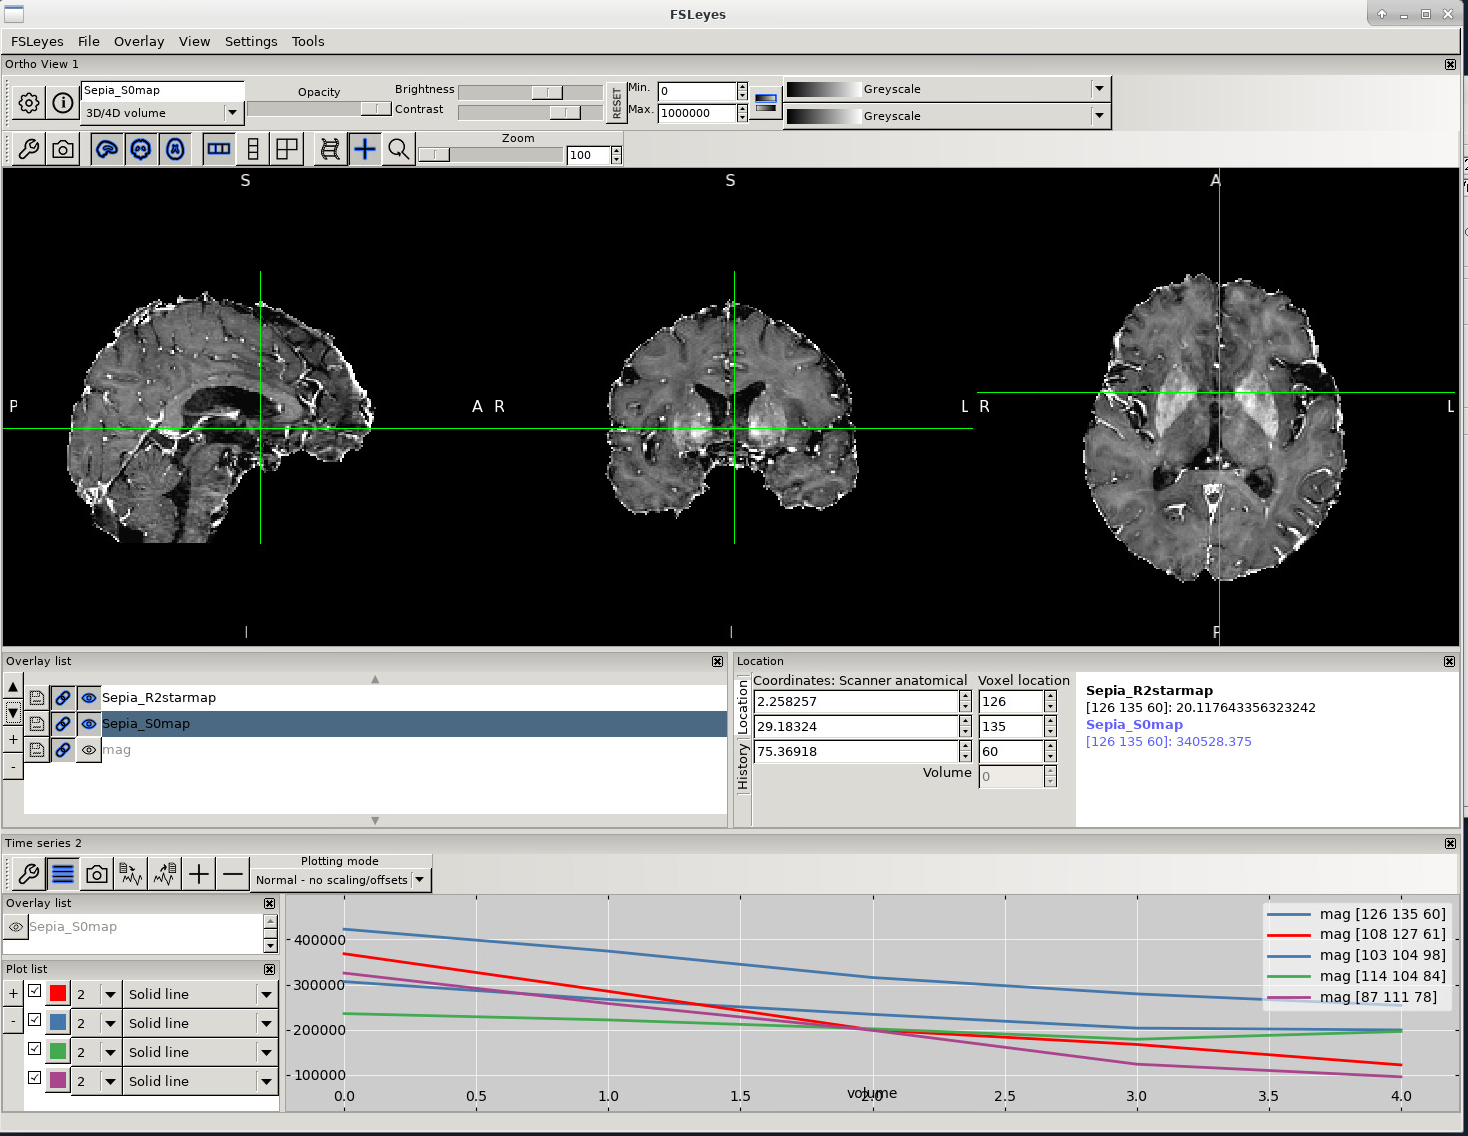Open the Settings menu
The width and height of the screenshot is (1468, 1136).
pos(251,41)
